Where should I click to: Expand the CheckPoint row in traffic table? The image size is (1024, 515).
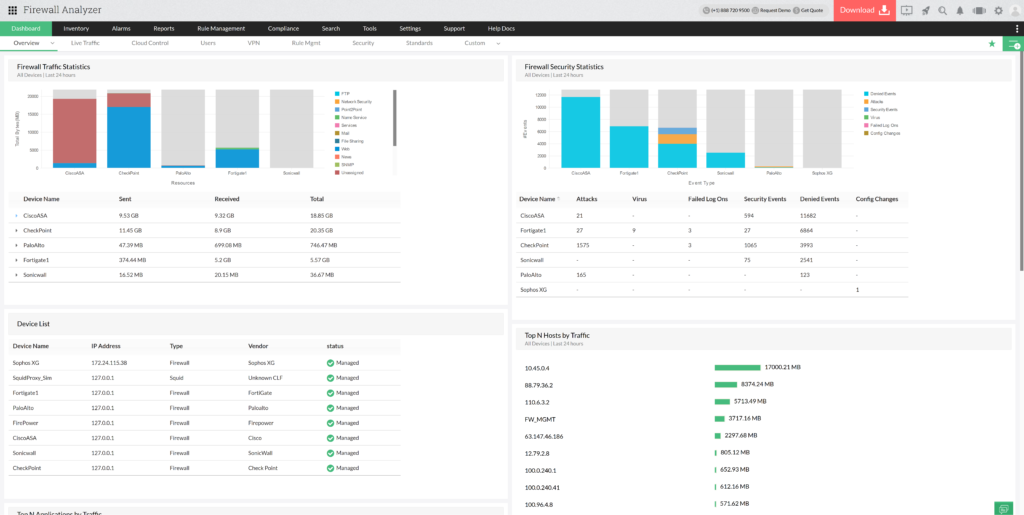point(16,230)
